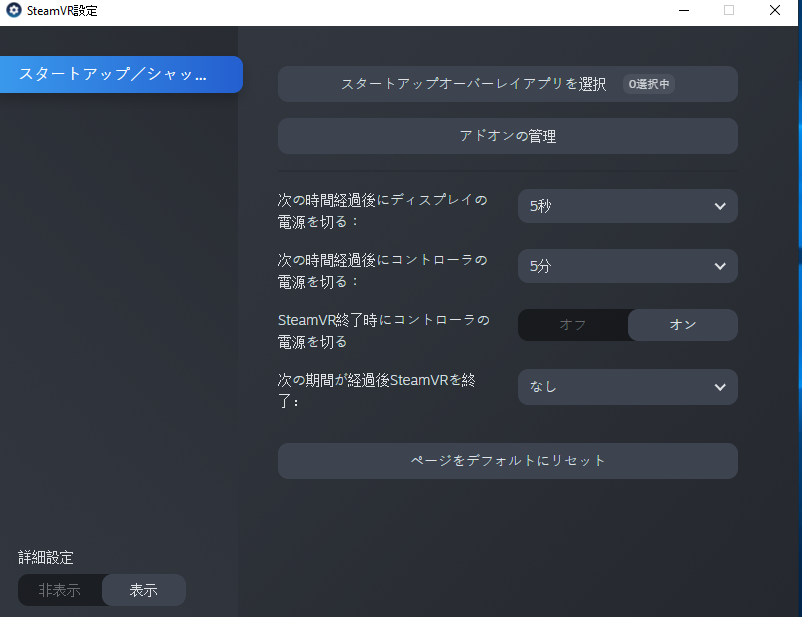Click the 次の時間経過後にコントローラの電源を切る label
This screenshot has height=617, width=802.
tap(383, 271)
